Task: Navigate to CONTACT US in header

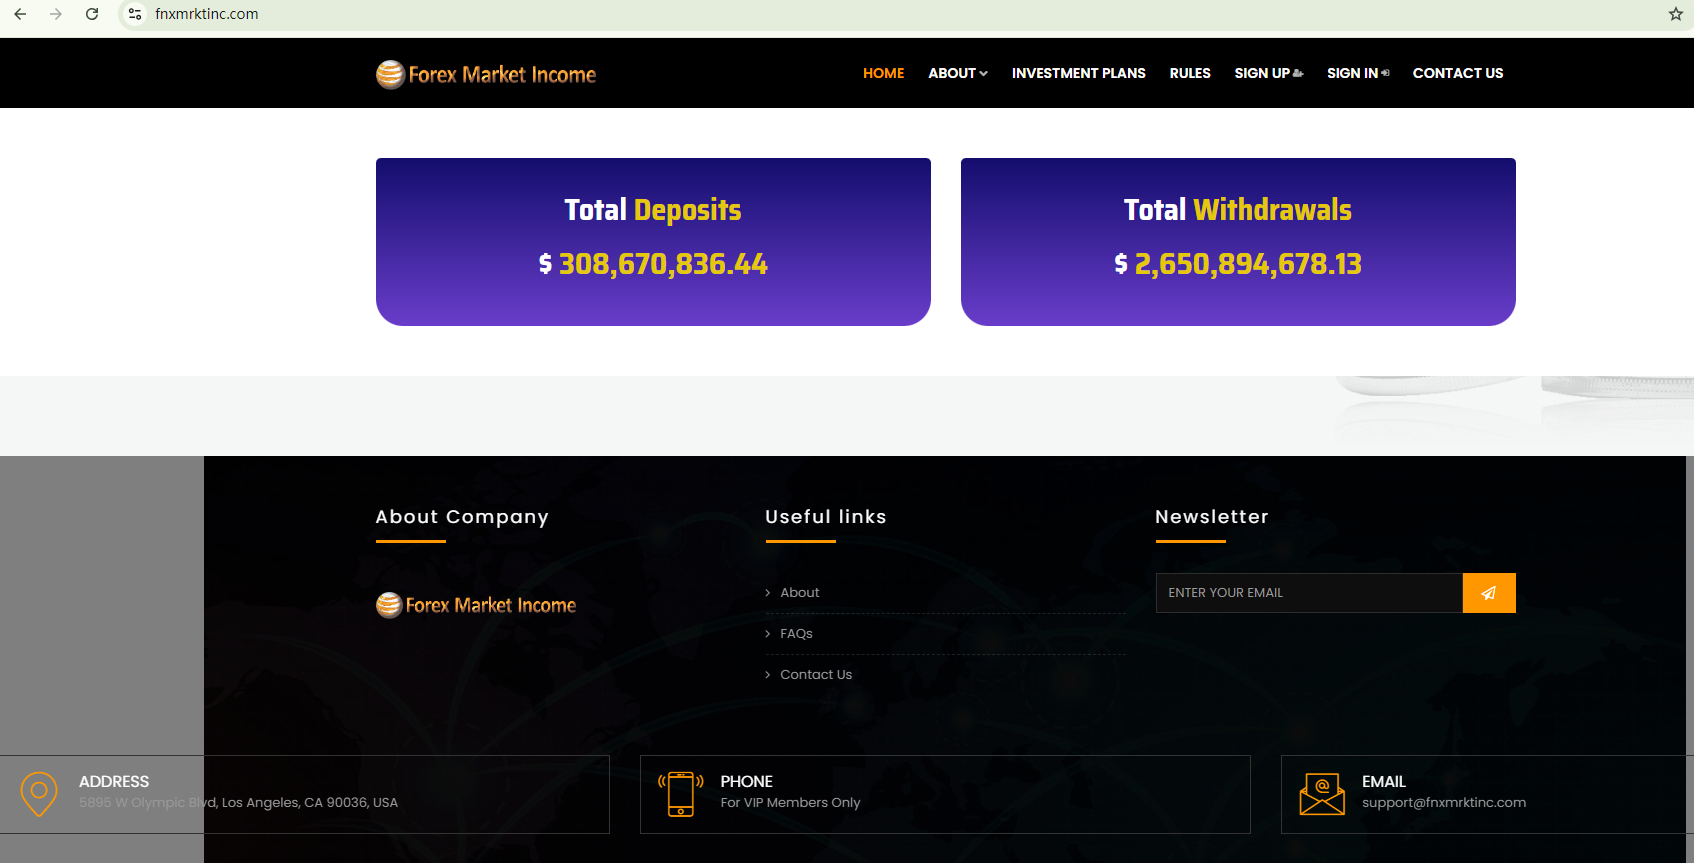Action: point(1458,73)
